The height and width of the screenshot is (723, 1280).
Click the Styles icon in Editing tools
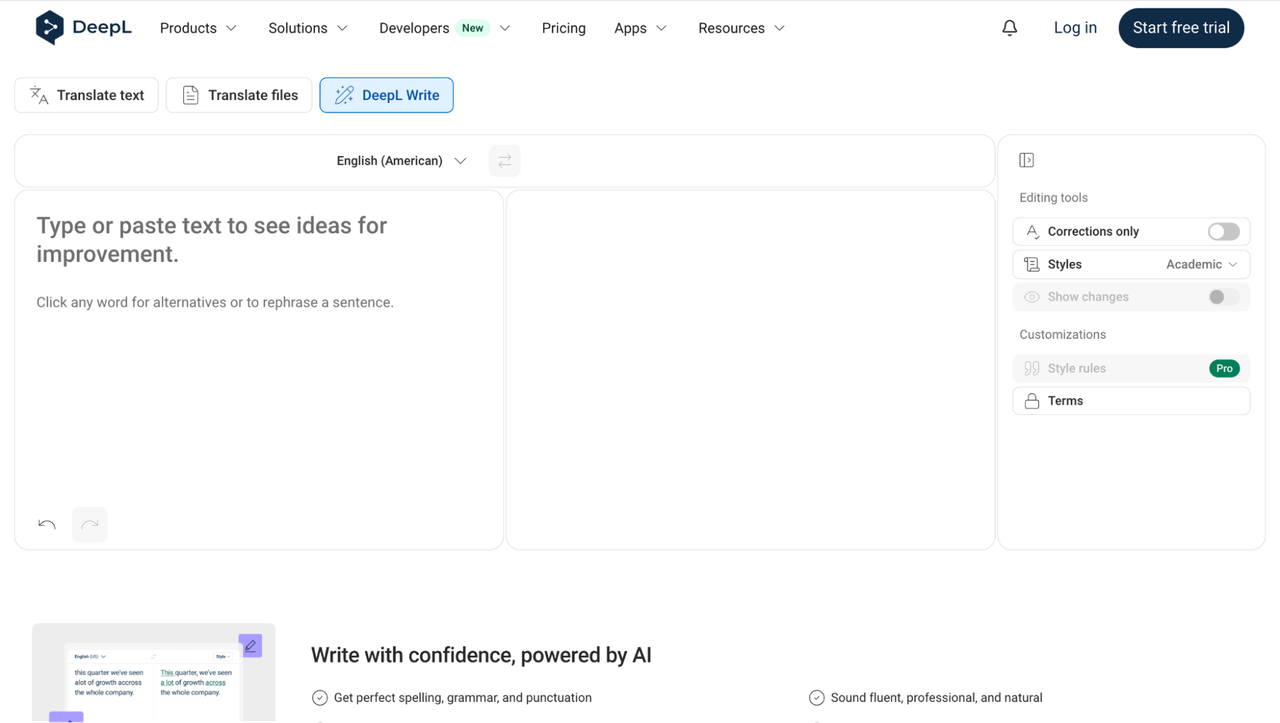(1032, 265)
